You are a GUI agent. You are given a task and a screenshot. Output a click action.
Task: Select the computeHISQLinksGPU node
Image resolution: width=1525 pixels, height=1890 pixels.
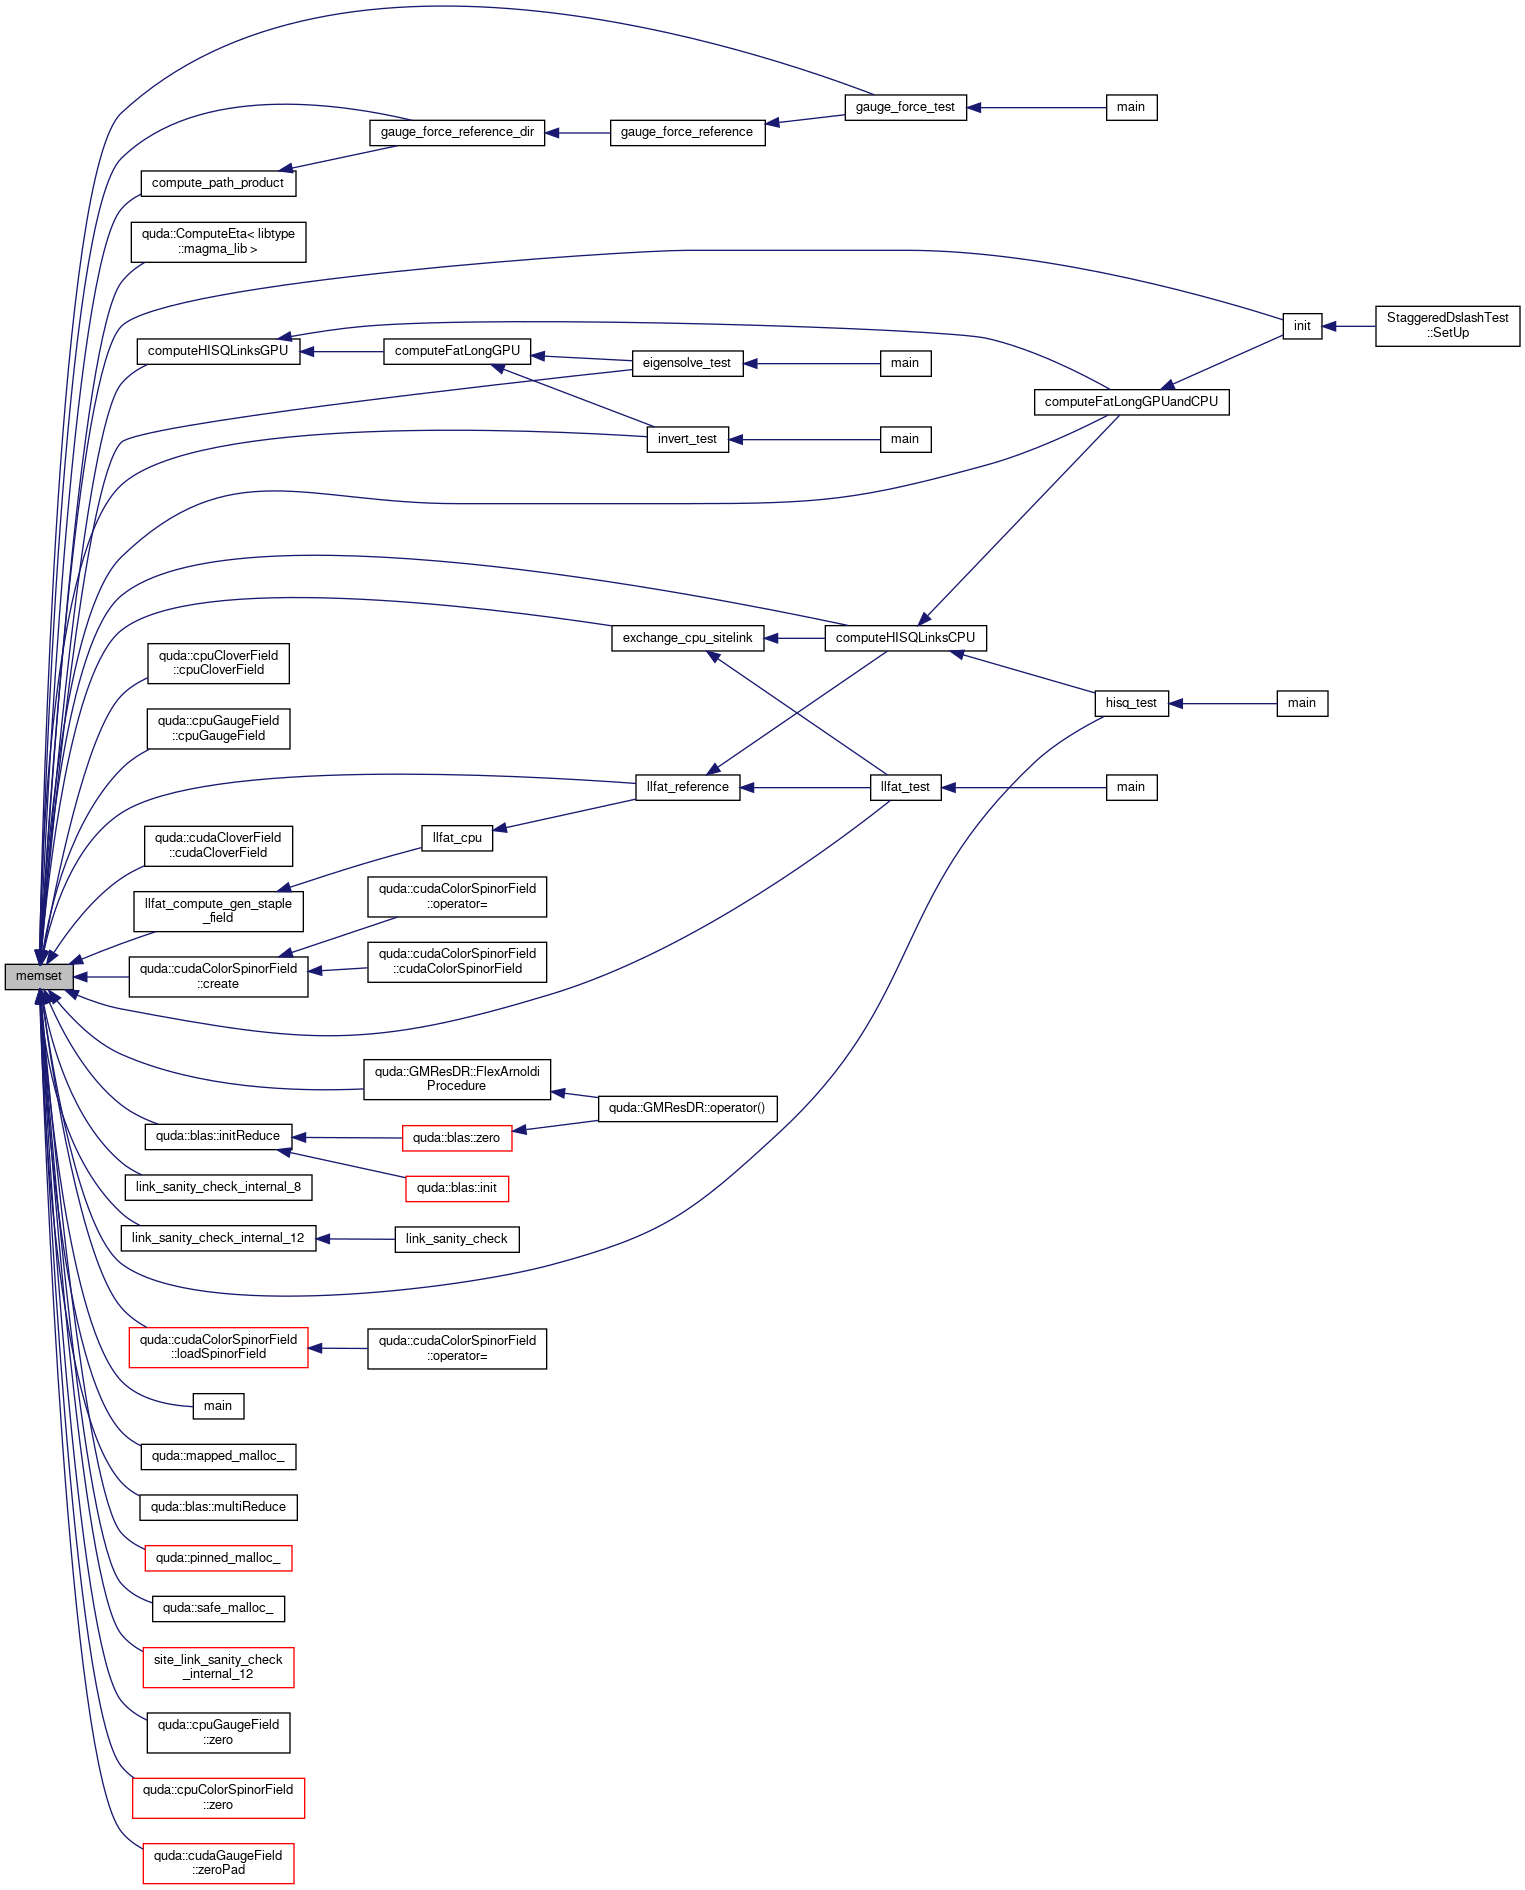pyautogui.click(x=218, y=351)
